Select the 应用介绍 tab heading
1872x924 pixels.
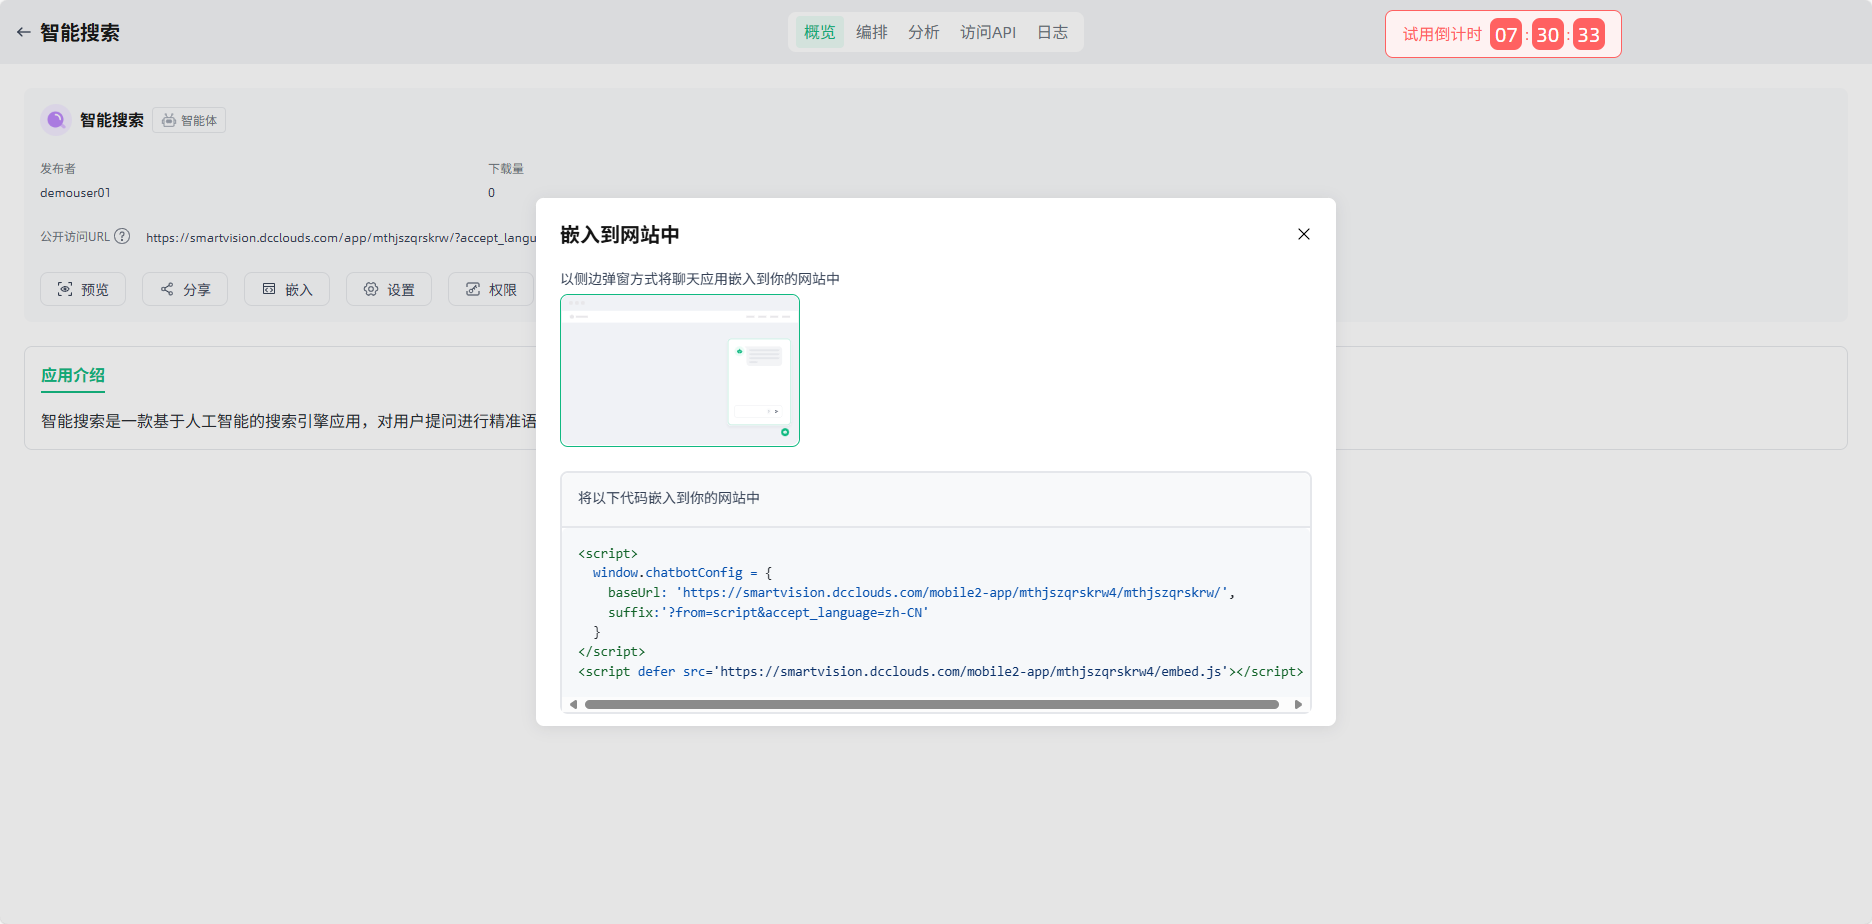(x=73, y=375)
